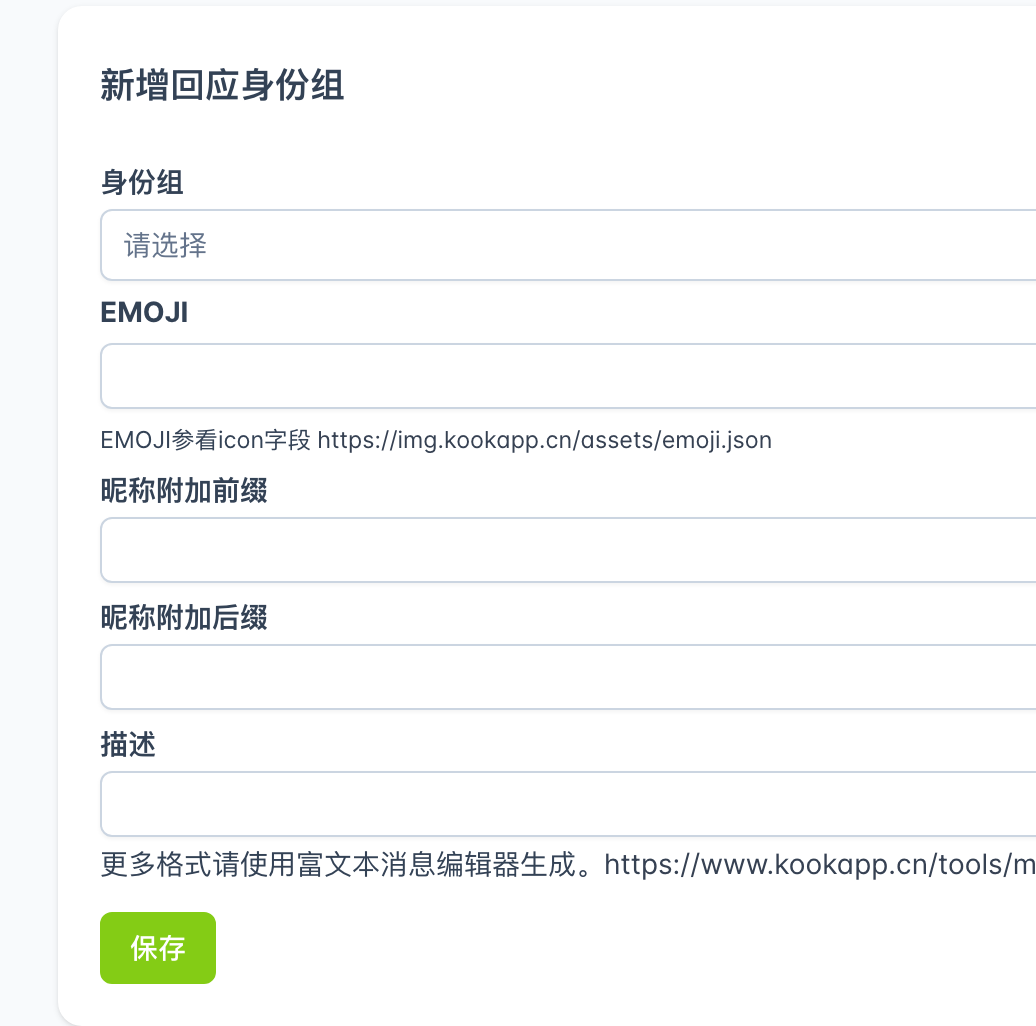
Task: Click the EMOJI参看icon字段 hint text
Action: (206, 440)
